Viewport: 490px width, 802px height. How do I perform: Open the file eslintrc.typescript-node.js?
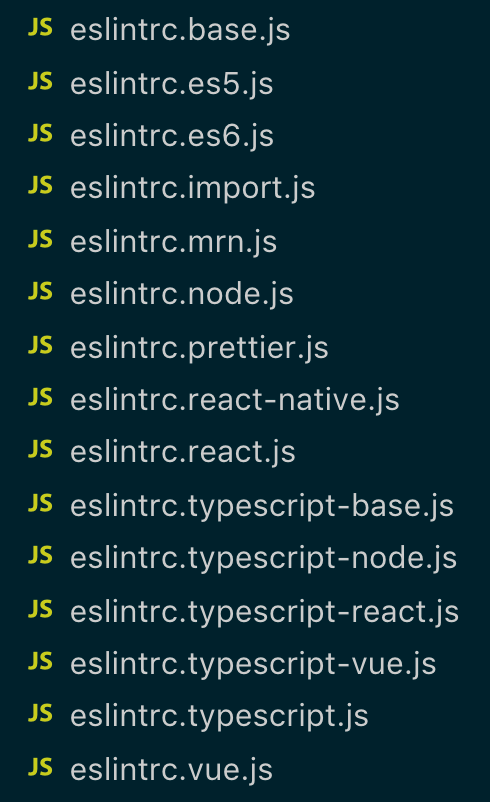click(263, 559)
